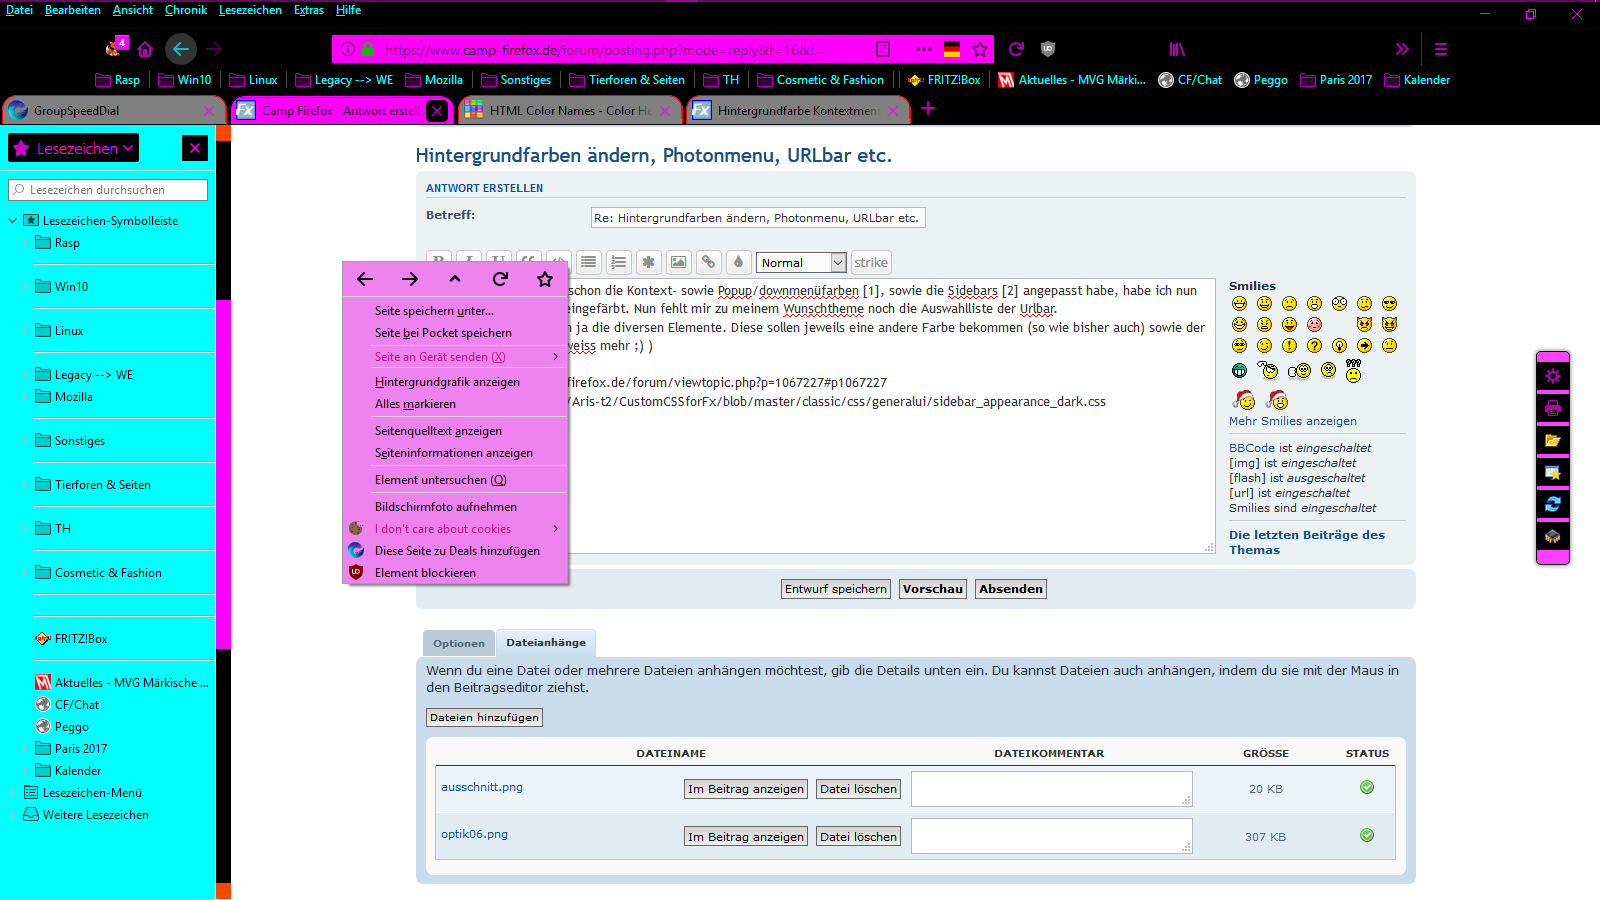Viewport: 1600px width, 900px height.
Task: Open the Extras menu
Action: [309, 10]
